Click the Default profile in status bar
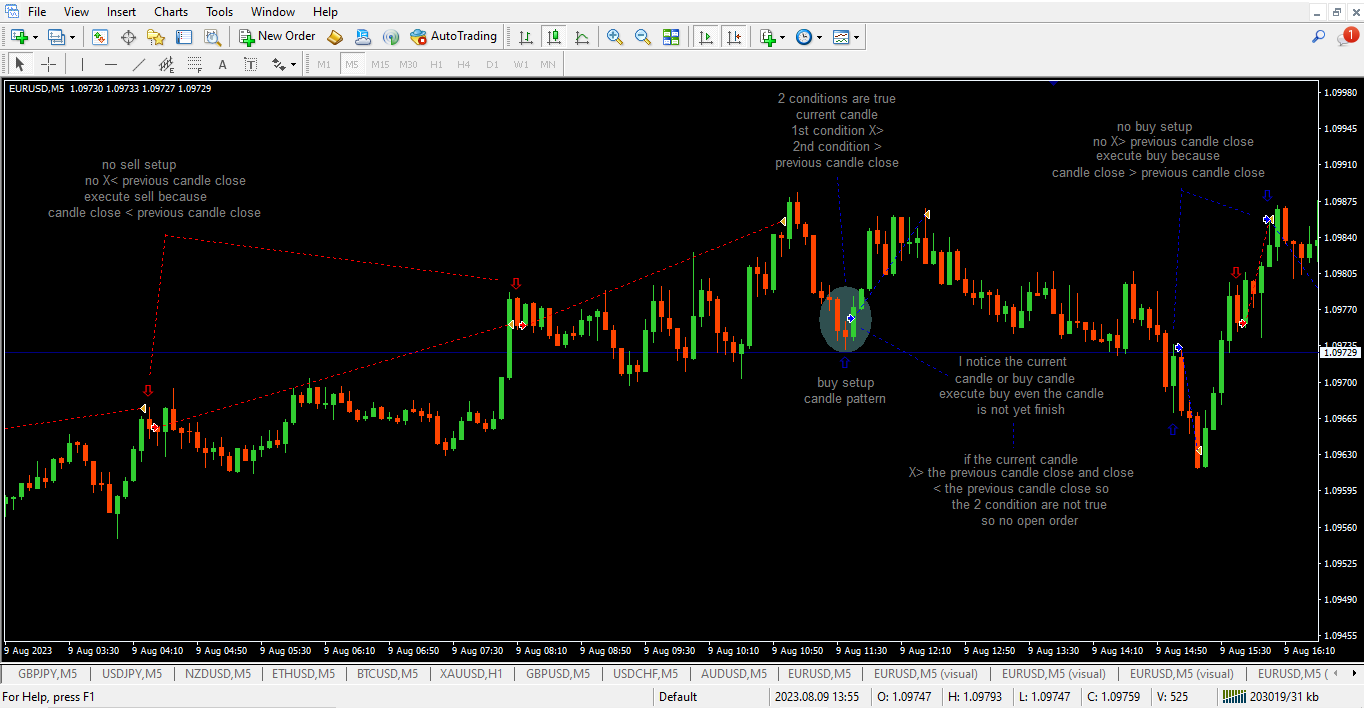1364x708 pixels. tap(677, 697)
